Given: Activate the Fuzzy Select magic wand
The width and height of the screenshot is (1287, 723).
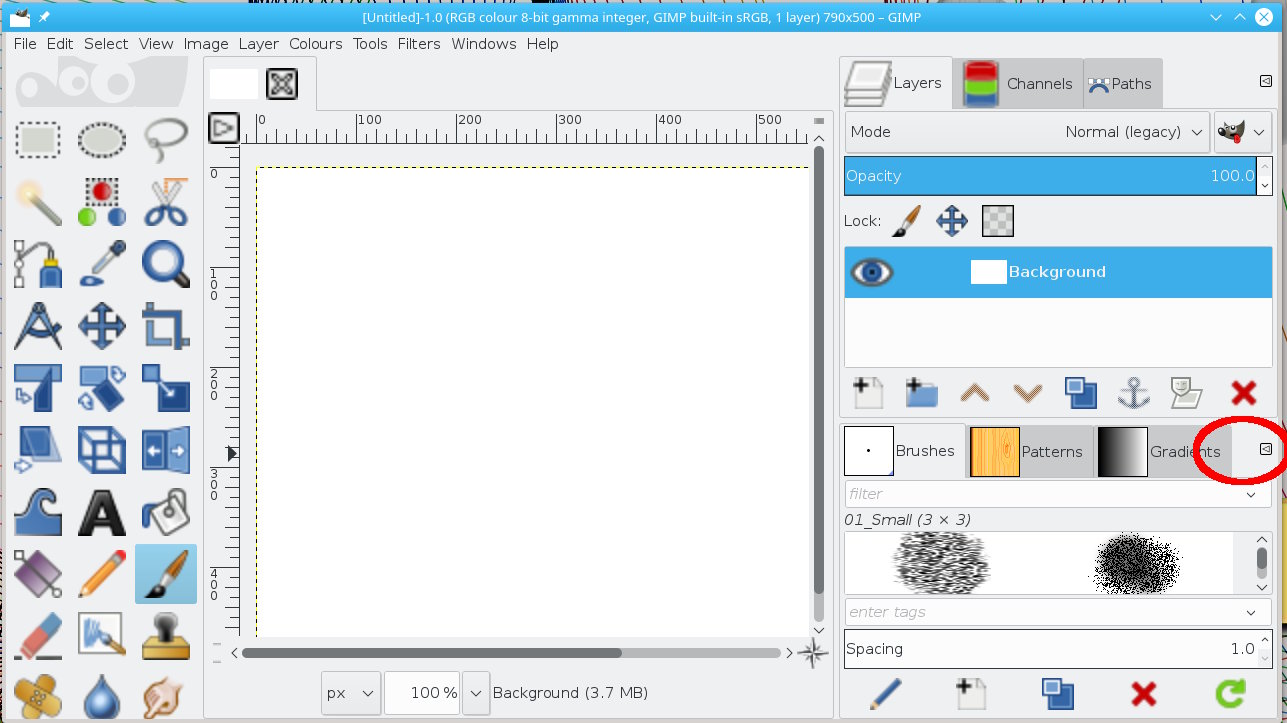Looking at the screenshot, I should pyautogui.click(x=39, y=202).
